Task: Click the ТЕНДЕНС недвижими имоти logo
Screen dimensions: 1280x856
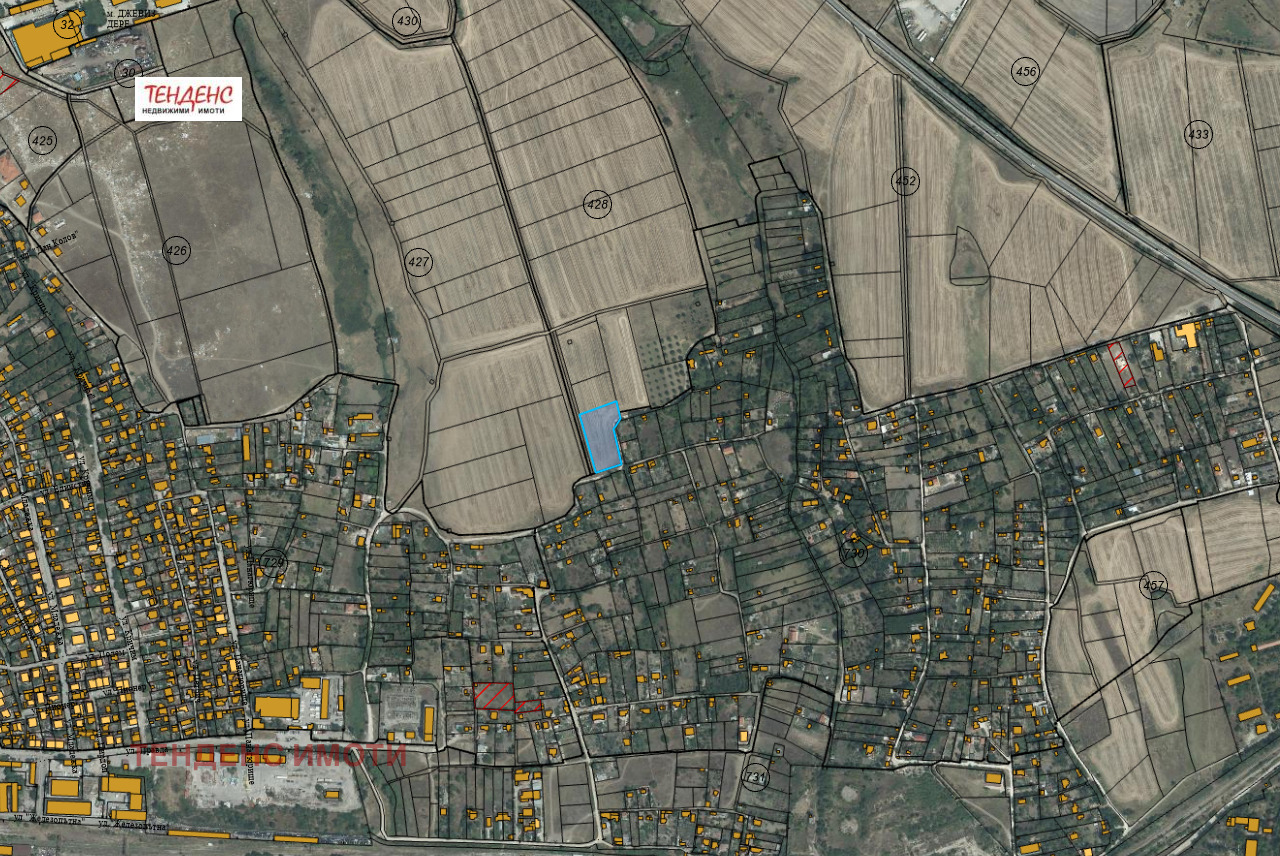Action: [x=188, y=99]
